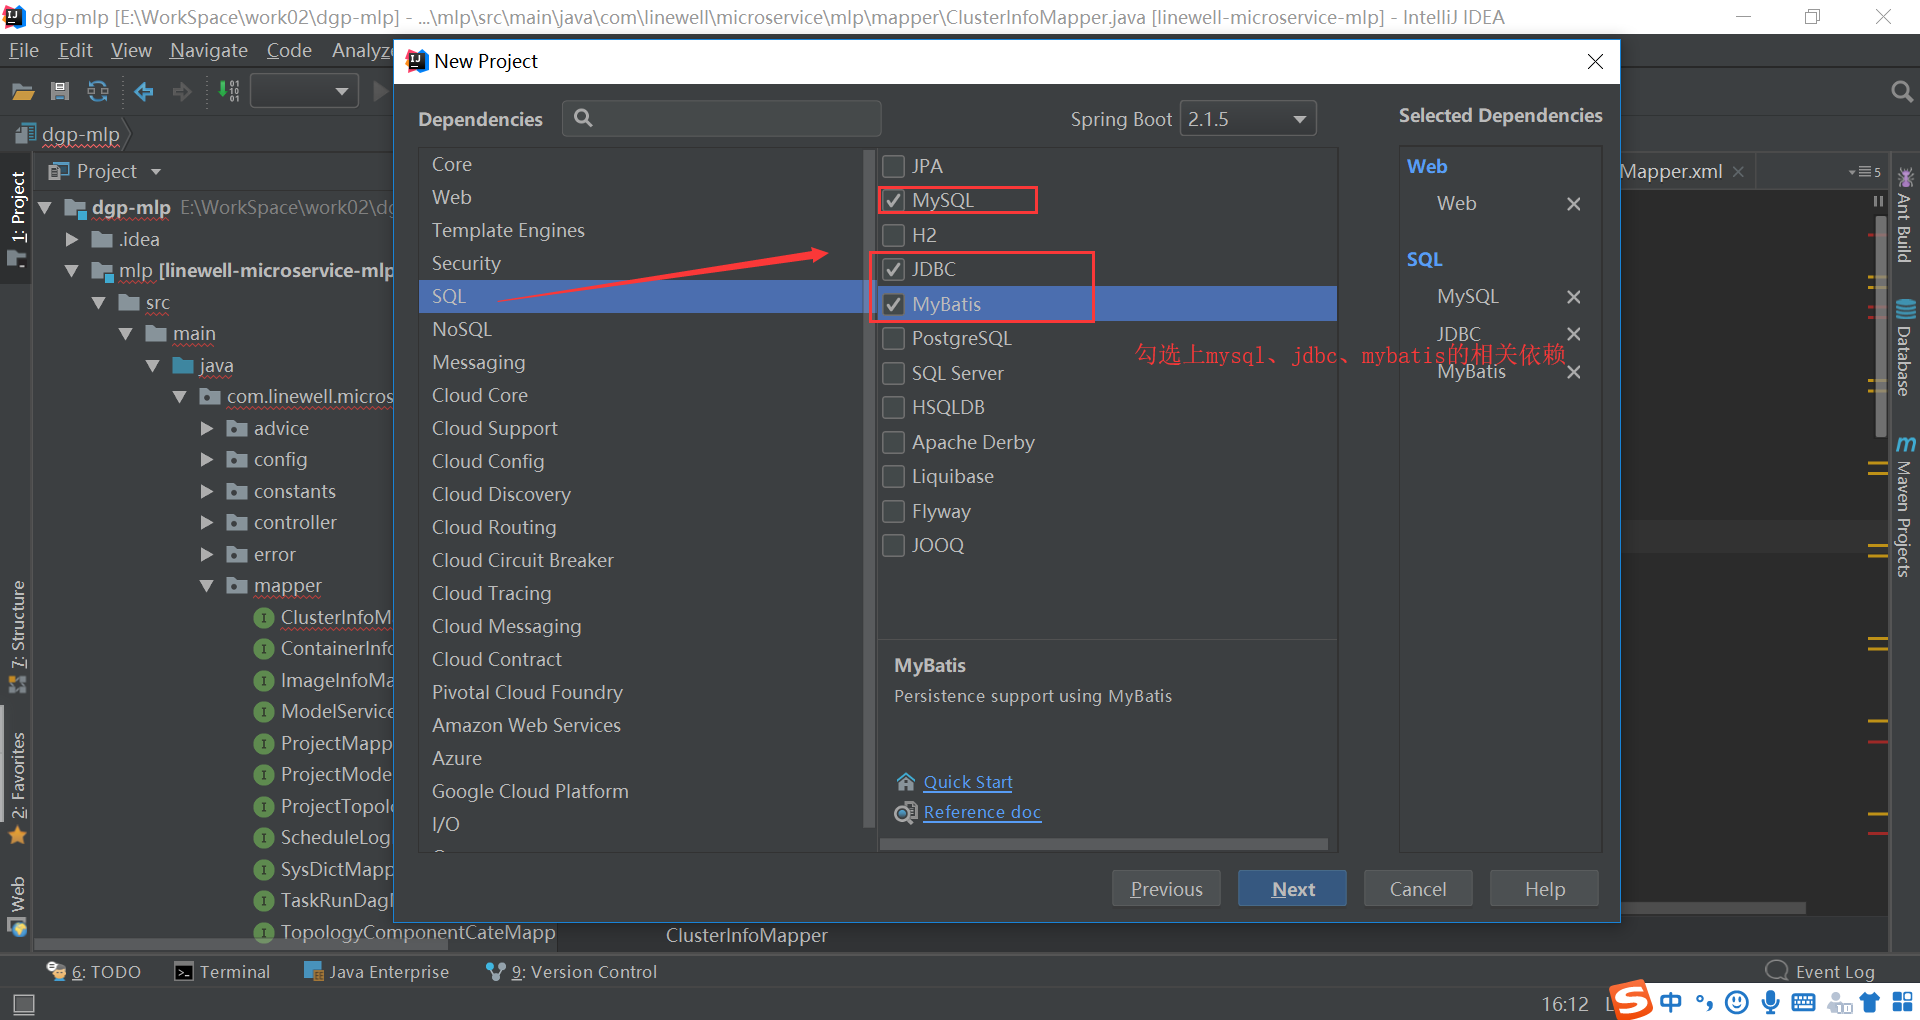Screen dimensions: 1920x1020
Task: Open the Code menu
Action: pyautogui.click(x=289, y=50)
